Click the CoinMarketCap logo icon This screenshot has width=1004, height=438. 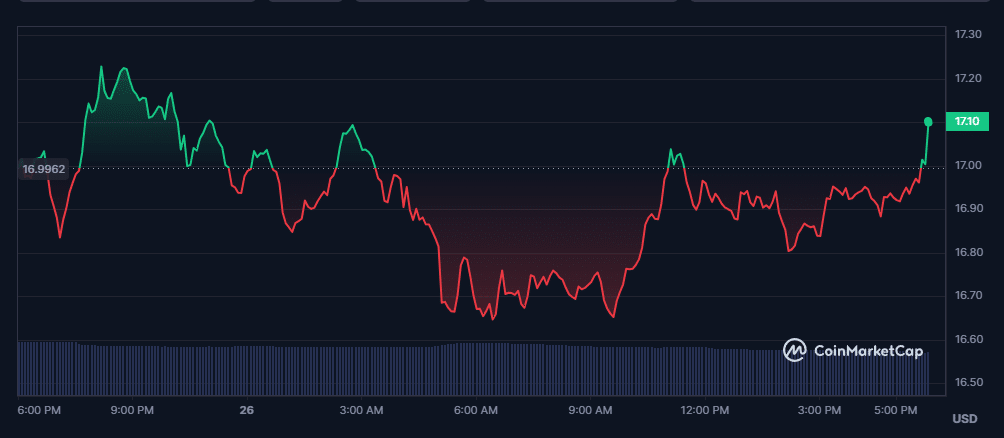pyautogui.click(x=795, y=350)
